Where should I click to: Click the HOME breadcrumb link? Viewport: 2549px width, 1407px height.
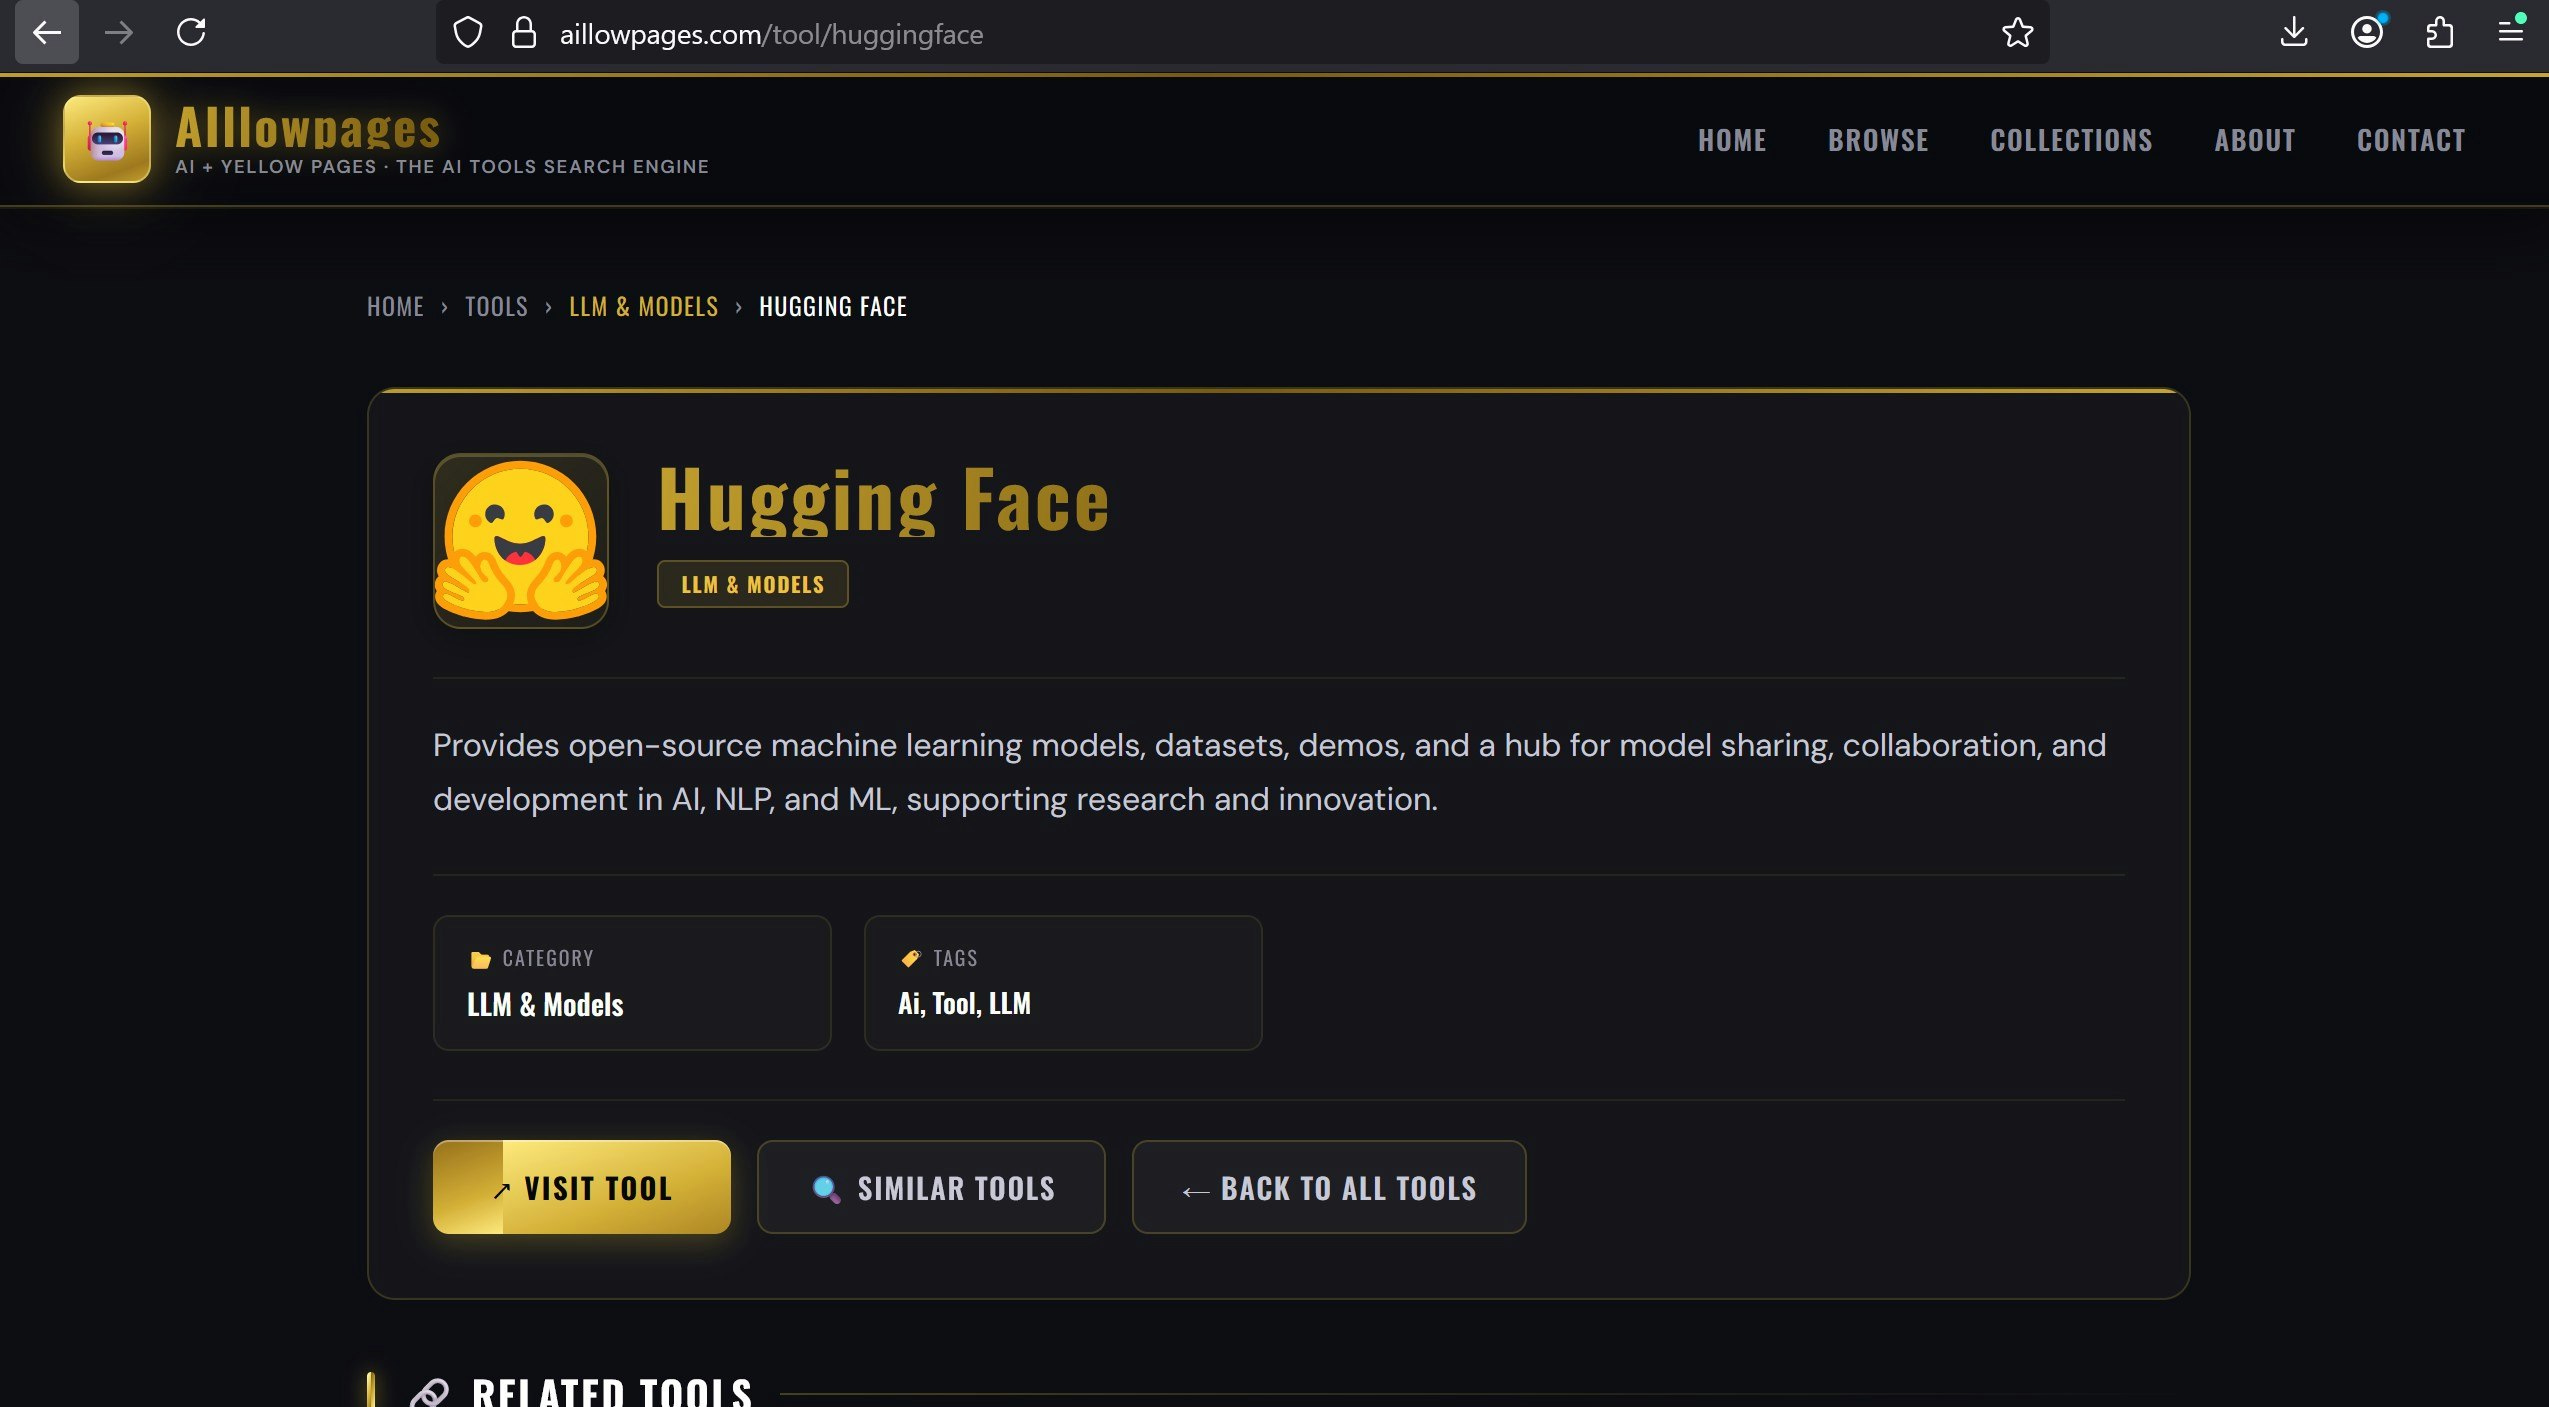395,306
